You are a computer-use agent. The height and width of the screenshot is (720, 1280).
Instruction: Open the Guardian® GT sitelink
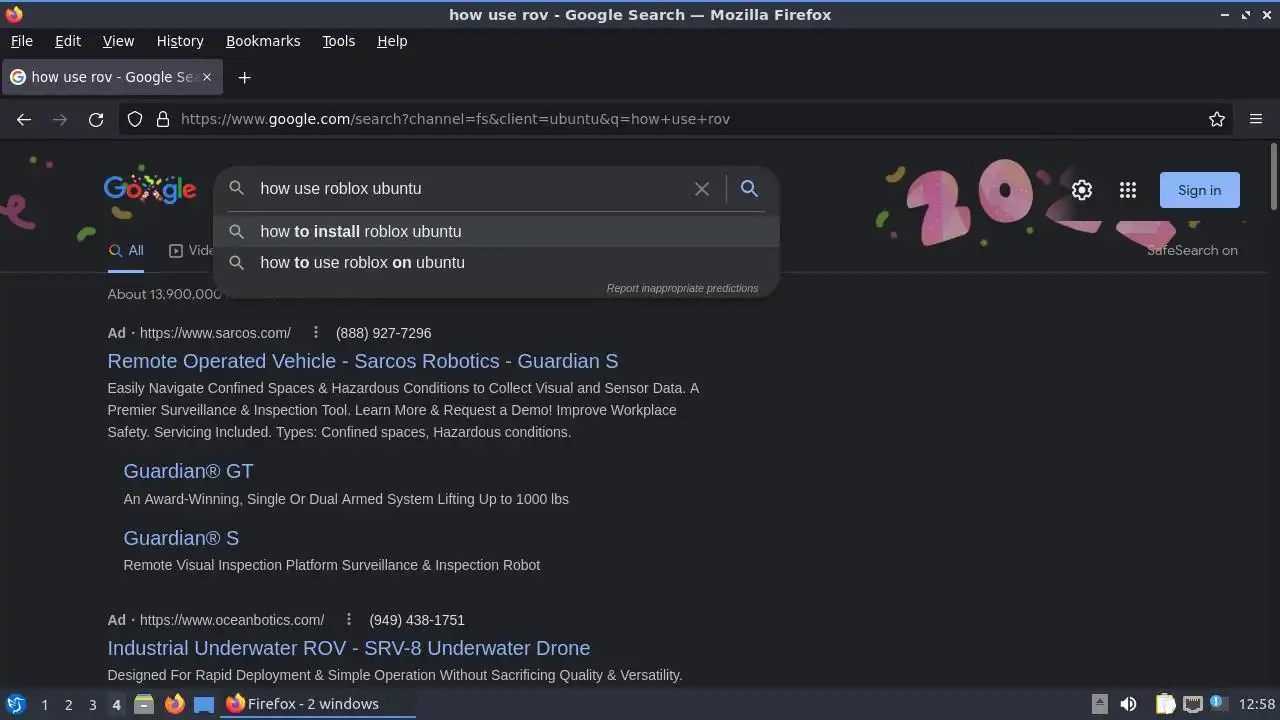[x=188, y=471]
